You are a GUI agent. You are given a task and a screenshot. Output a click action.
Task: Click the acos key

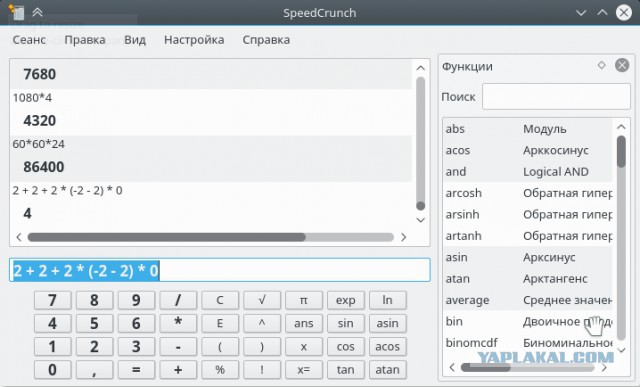(387, 347)
